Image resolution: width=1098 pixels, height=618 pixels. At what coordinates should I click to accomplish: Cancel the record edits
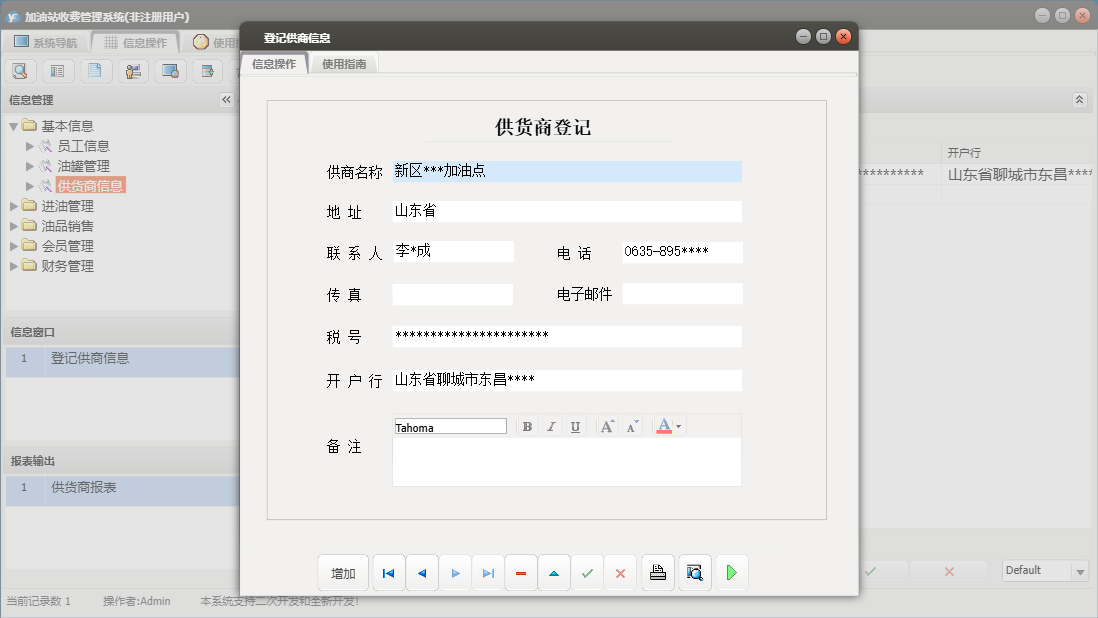tap(620, 572)
